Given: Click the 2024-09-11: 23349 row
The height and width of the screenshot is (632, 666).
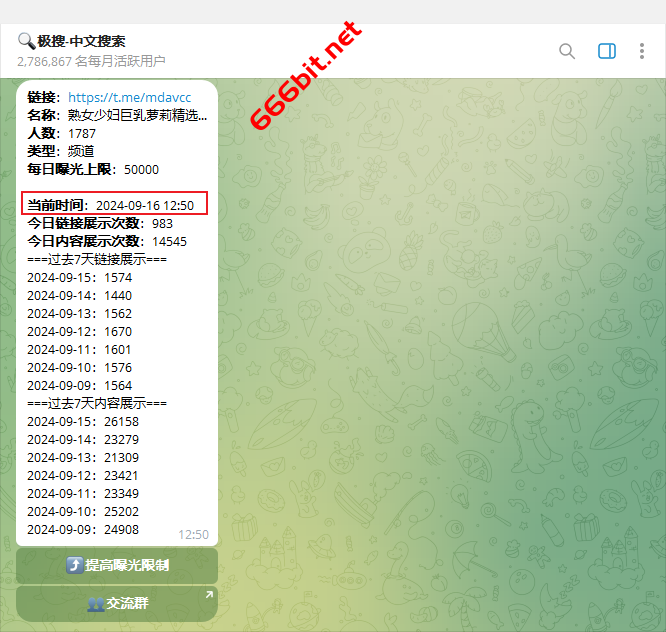Looking at the screenshot, I should click(x=83, y=494).
